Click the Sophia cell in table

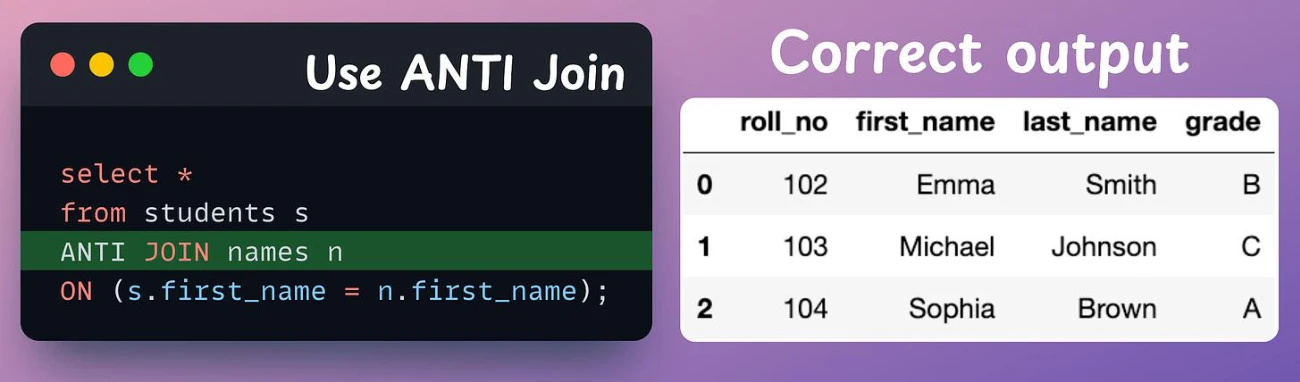952,309
